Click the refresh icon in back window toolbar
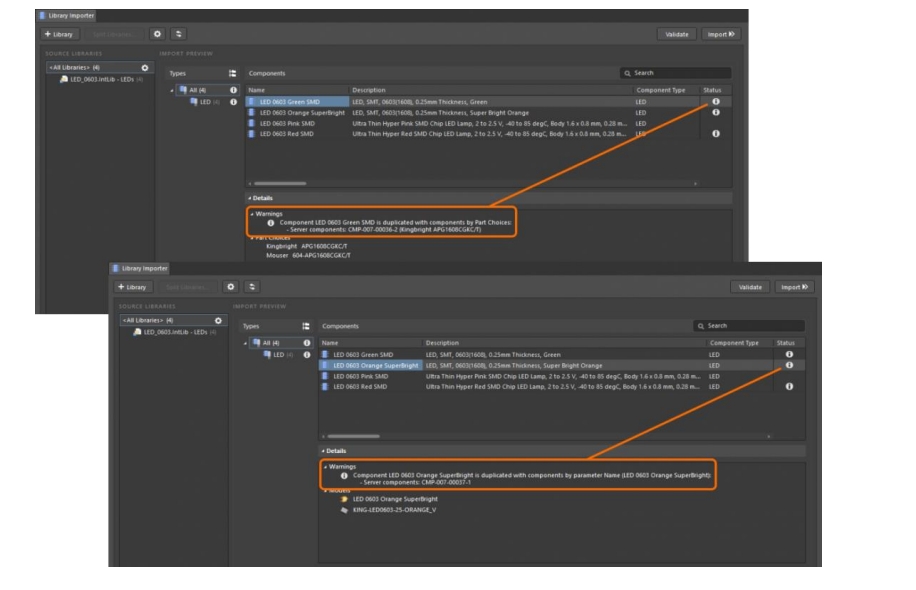This screenshot has width=916, height=590. pyautogui.click(x=178, y=34)
